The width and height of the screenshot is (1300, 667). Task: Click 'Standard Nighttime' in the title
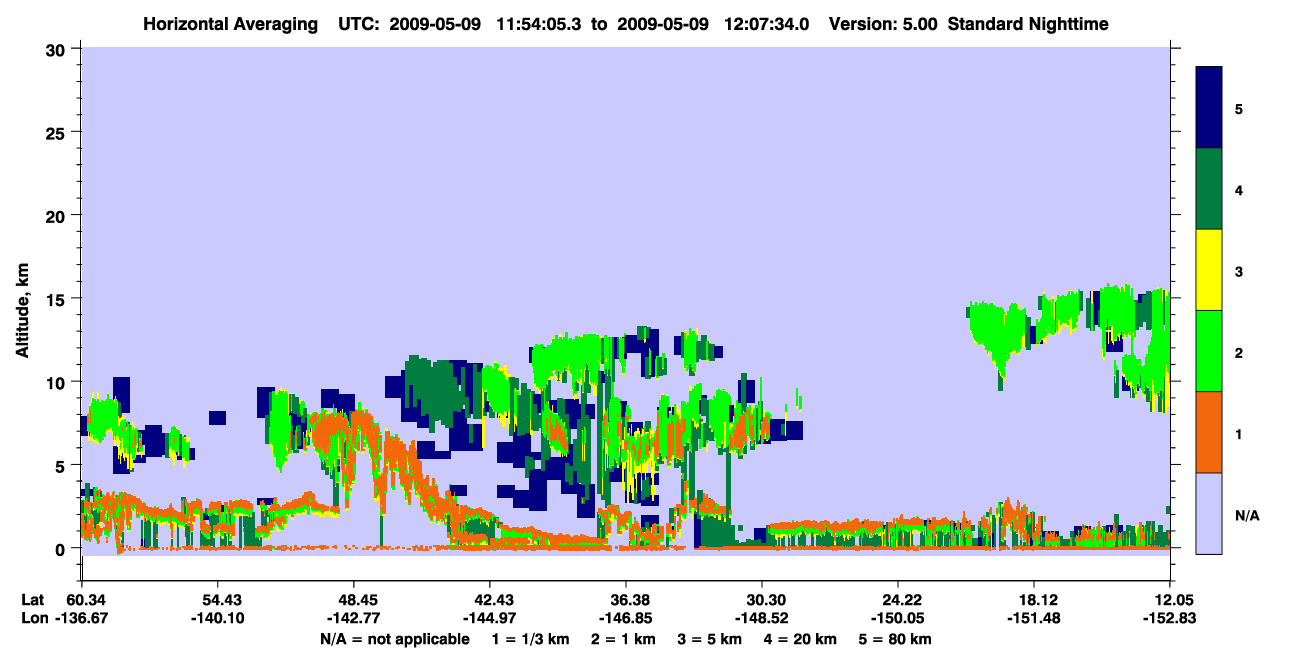click(1028, 23)
